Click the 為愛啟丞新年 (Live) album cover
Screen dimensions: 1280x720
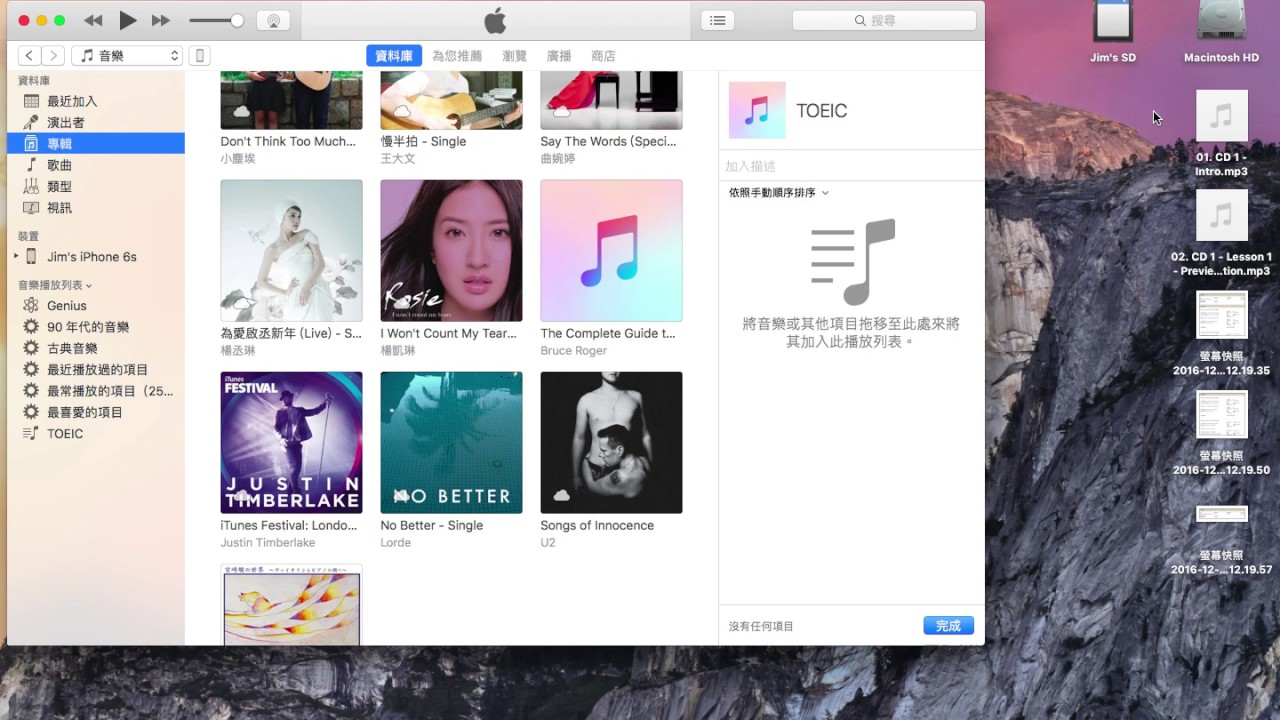291,250
